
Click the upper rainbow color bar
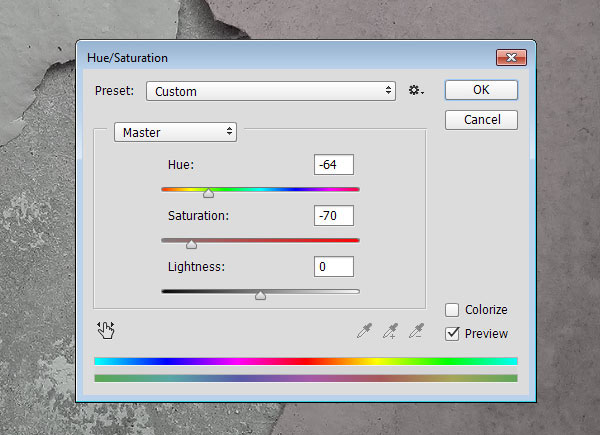click(306, 361)
